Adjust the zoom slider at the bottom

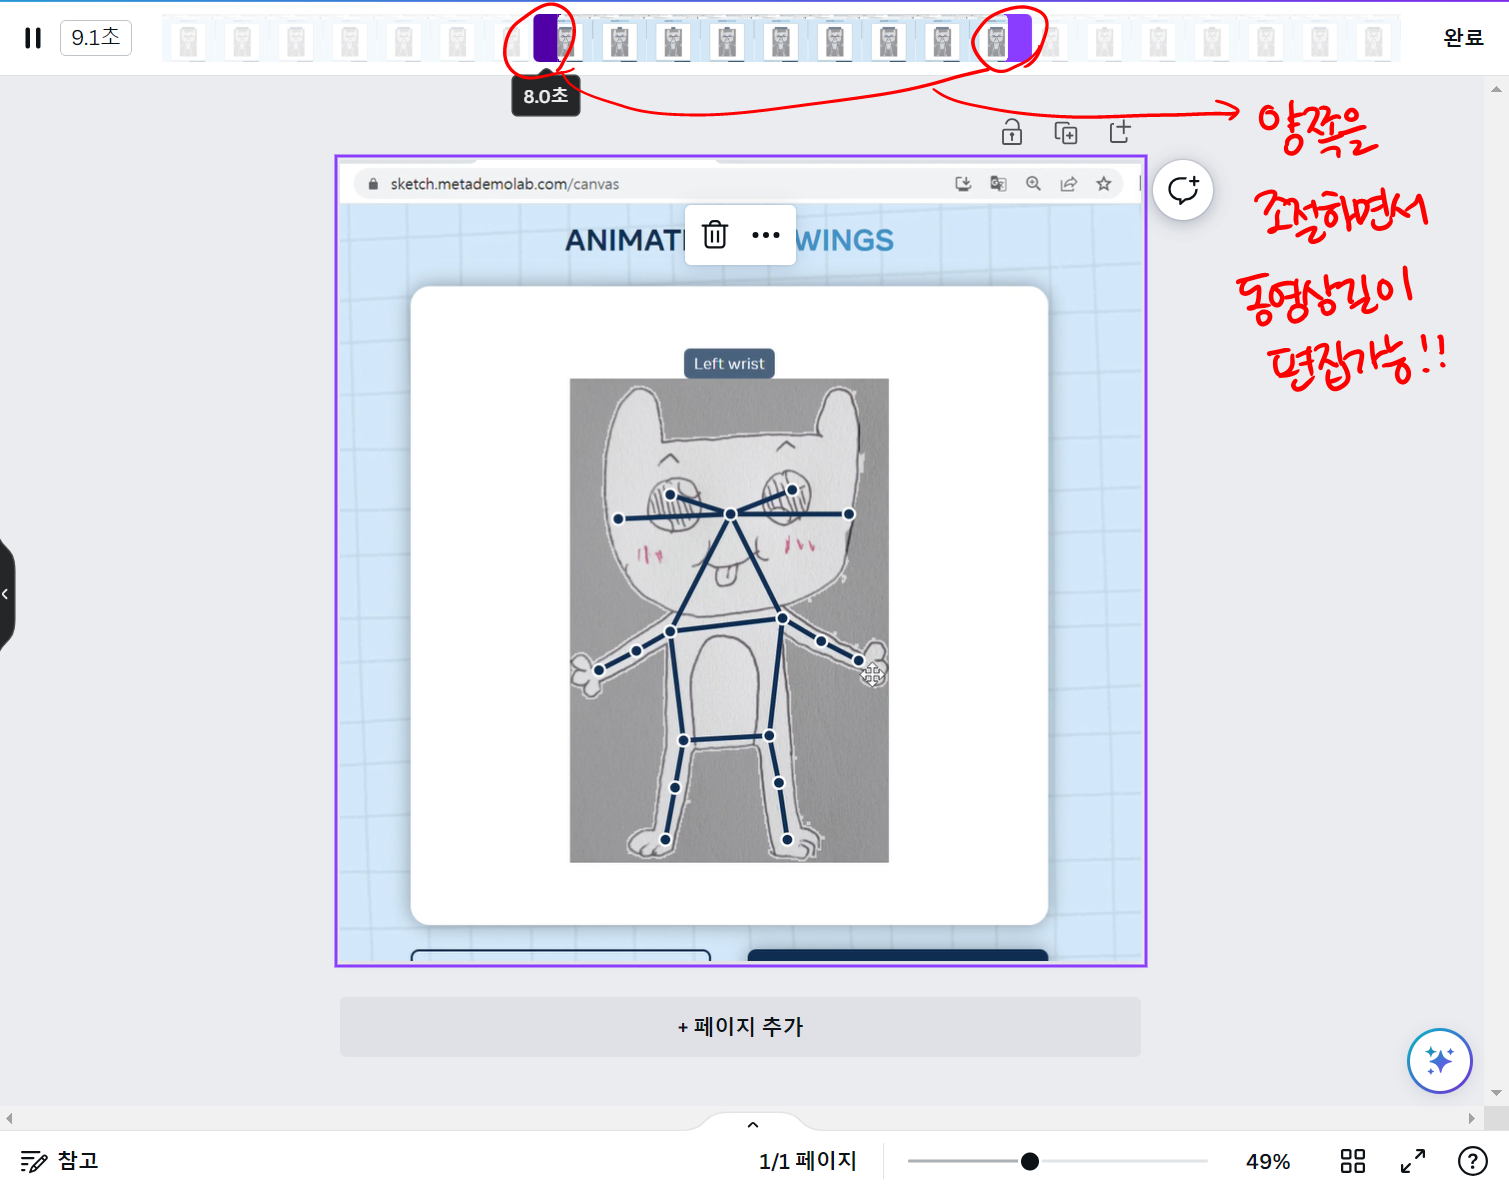pos(1029,1161)
